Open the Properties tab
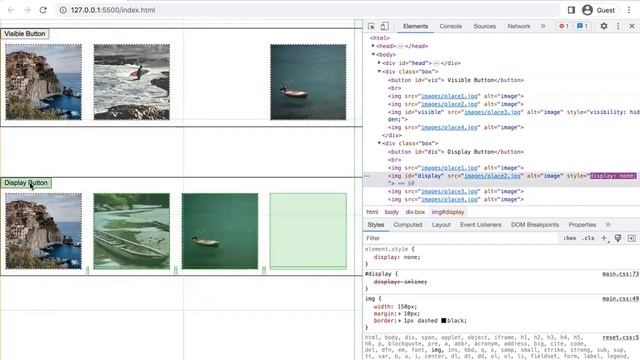This screenshot has width=640, height=360. point(582,225)
